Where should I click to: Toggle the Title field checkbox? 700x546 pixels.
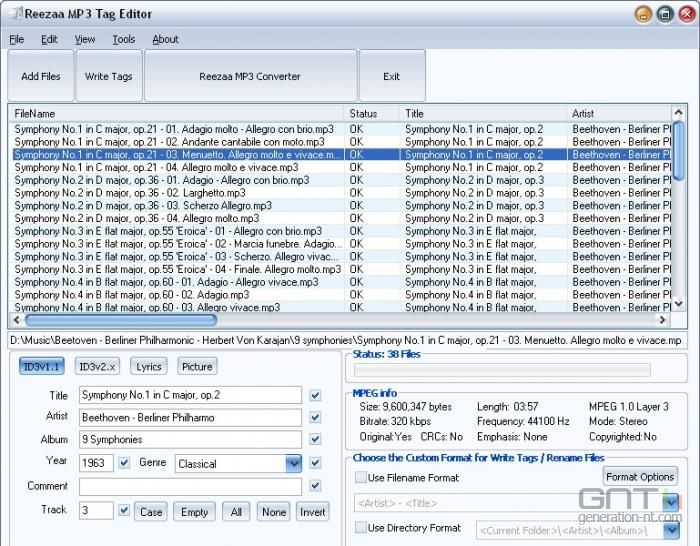pyautogui.click(x=315, y=395)
